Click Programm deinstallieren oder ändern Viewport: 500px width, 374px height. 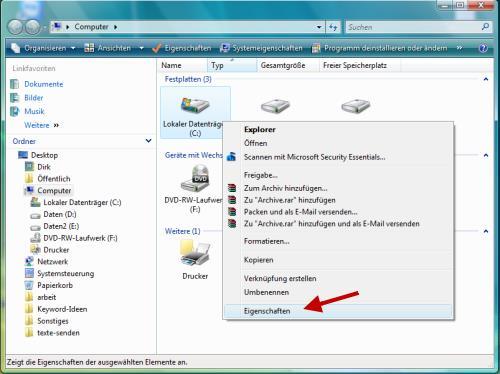click(x=379, y=48)
